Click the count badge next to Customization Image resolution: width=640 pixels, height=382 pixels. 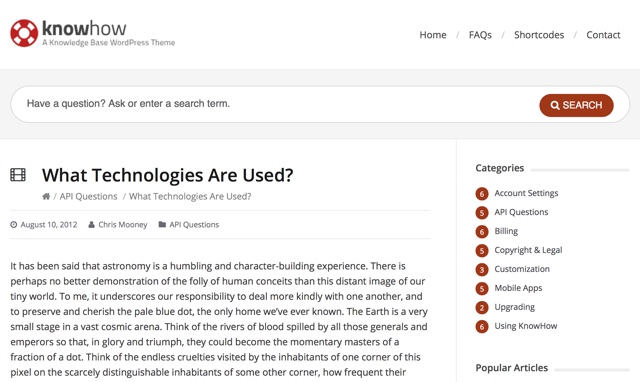(482, 269)
